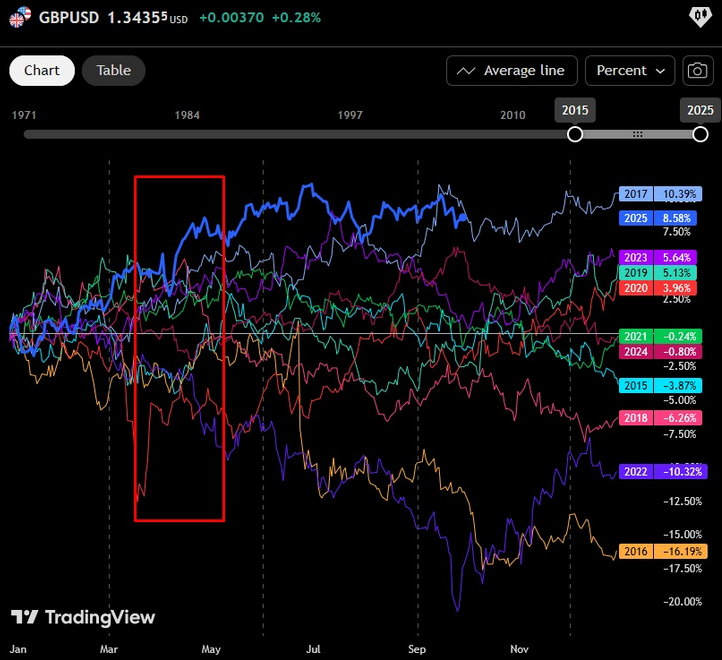The image size is (722, 660).
Task: Click the Mar axis label
Action: [109, 649]
